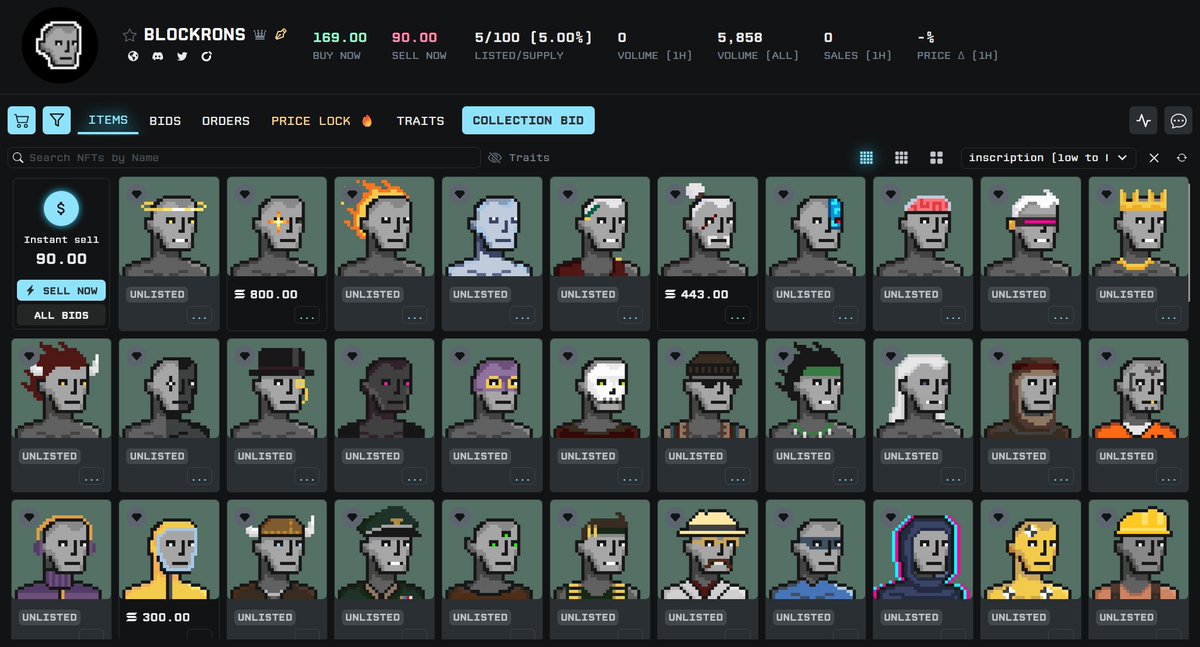Heart the halo Blockron card

pos(137,195)
